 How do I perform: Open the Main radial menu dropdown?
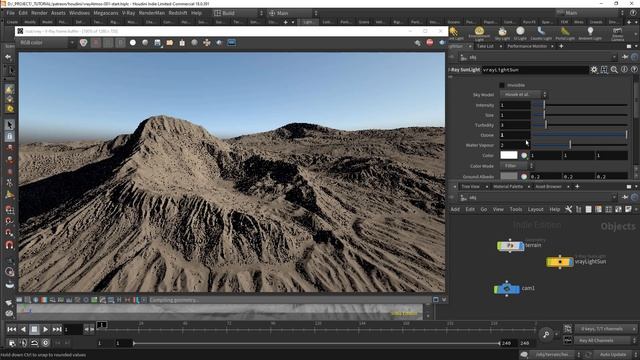click(x=293, y=13)
